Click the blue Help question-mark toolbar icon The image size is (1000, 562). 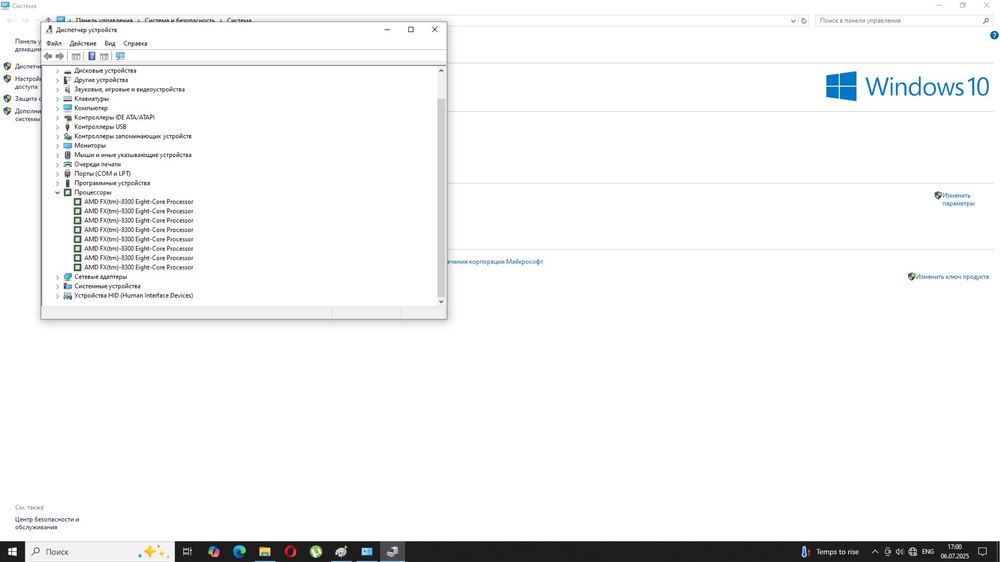click(x=91, y=56)
